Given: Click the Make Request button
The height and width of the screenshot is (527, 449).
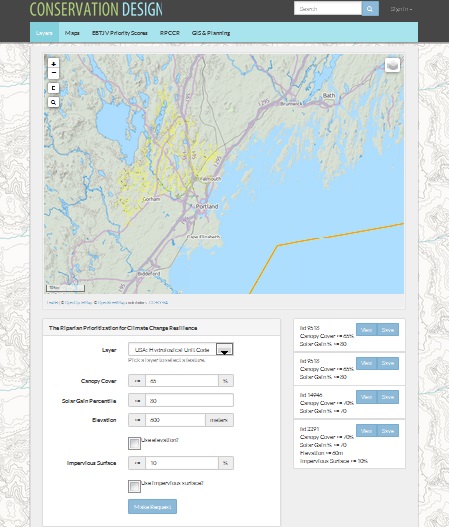Looking at the screenshot, I should [x=153, y=506].
